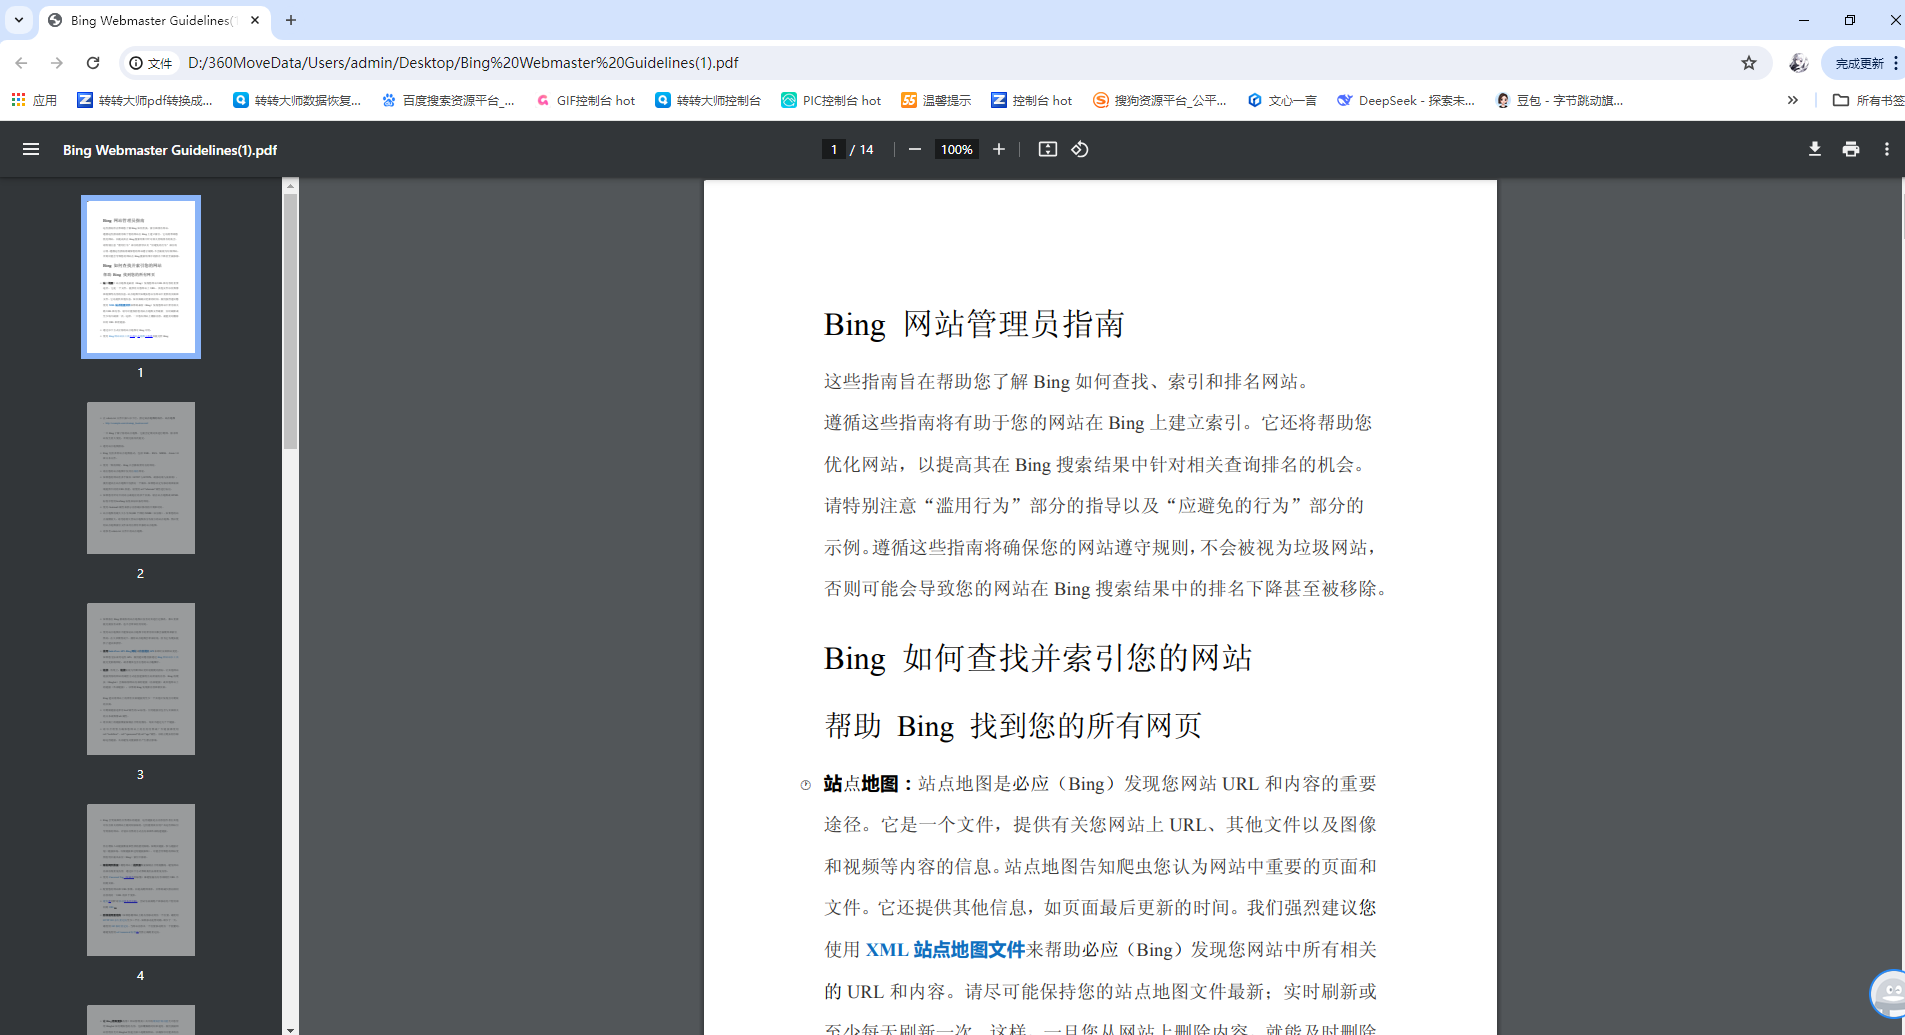
Task: Zoom in on the PDF document
Action: click(998, 149)
